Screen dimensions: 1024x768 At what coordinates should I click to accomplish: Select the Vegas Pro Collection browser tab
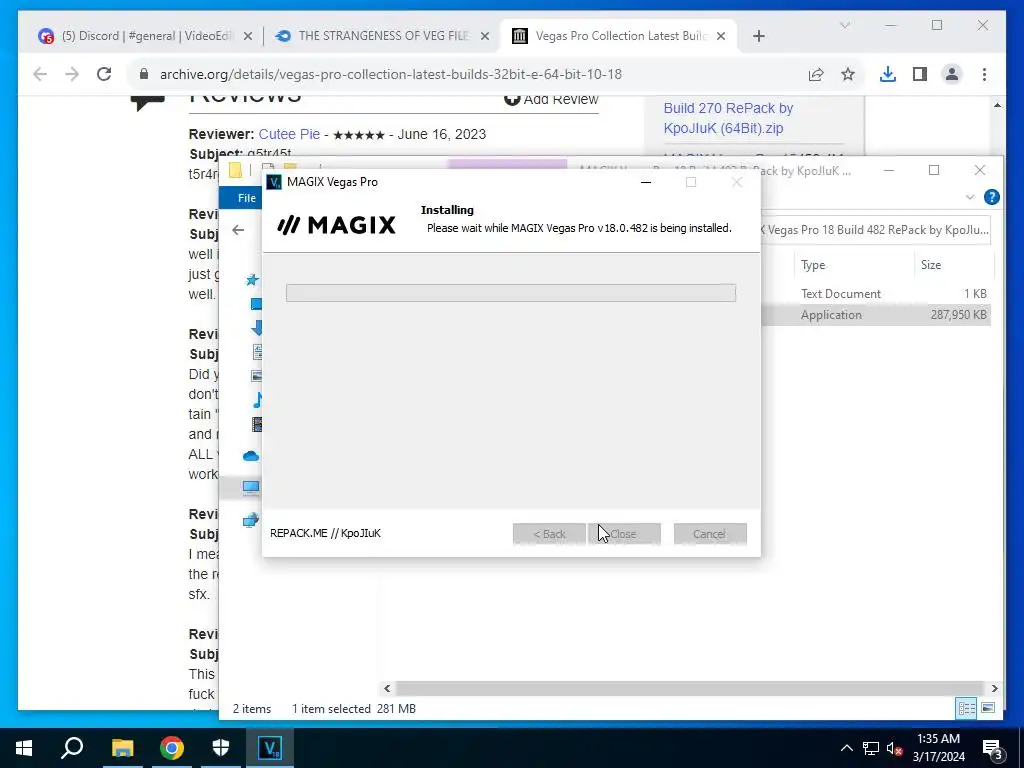[x=618, y=36]
